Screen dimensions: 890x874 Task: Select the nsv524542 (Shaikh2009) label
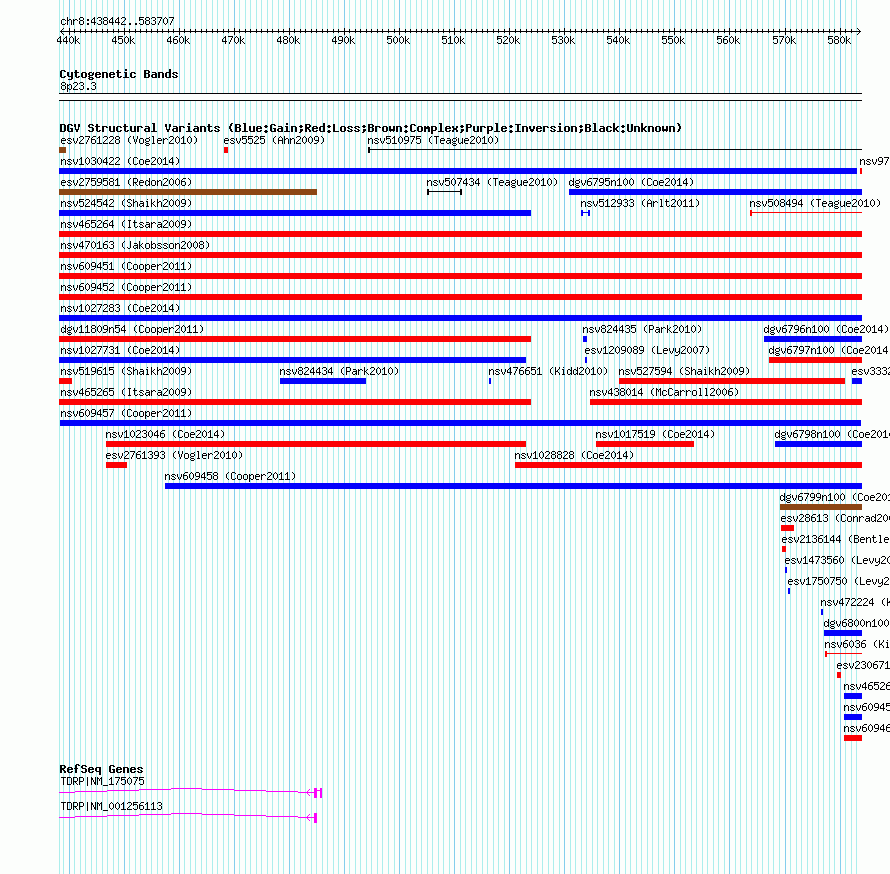(126, 203)
